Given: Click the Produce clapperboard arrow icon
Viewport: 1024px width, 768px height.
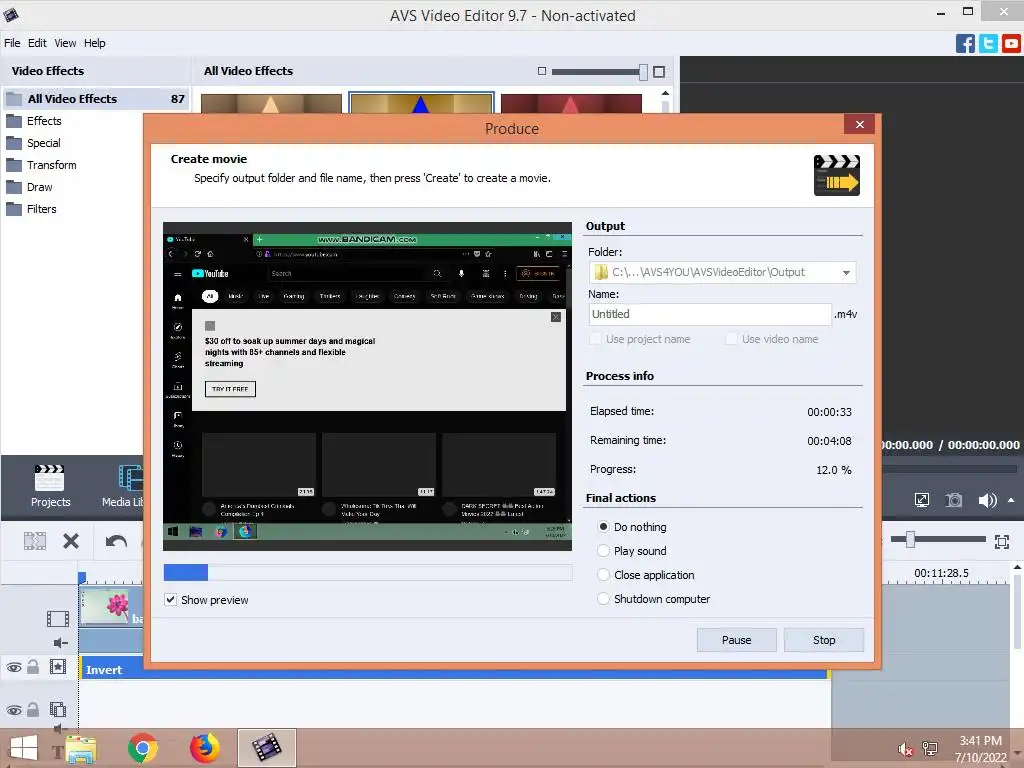Looking at the screenshot, I should 837,175.
